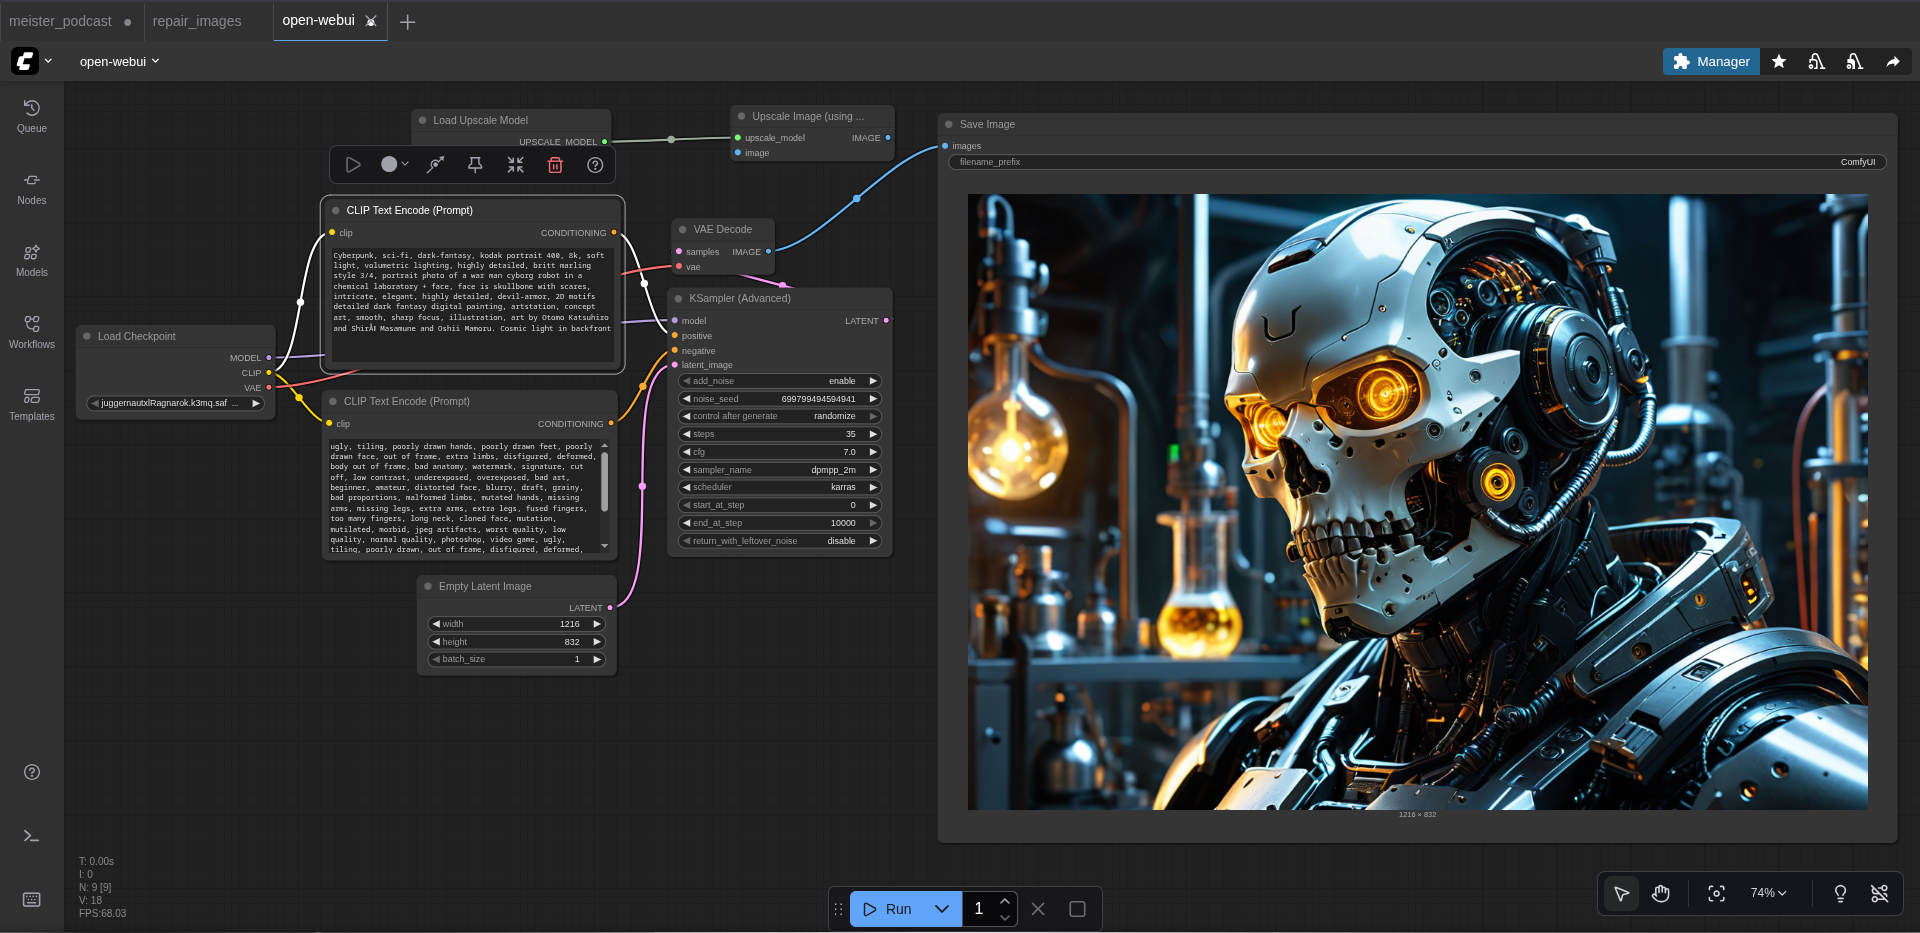Click the fit view icon
Viewport: 1920px width, 933px height.
pos(1716,893)
